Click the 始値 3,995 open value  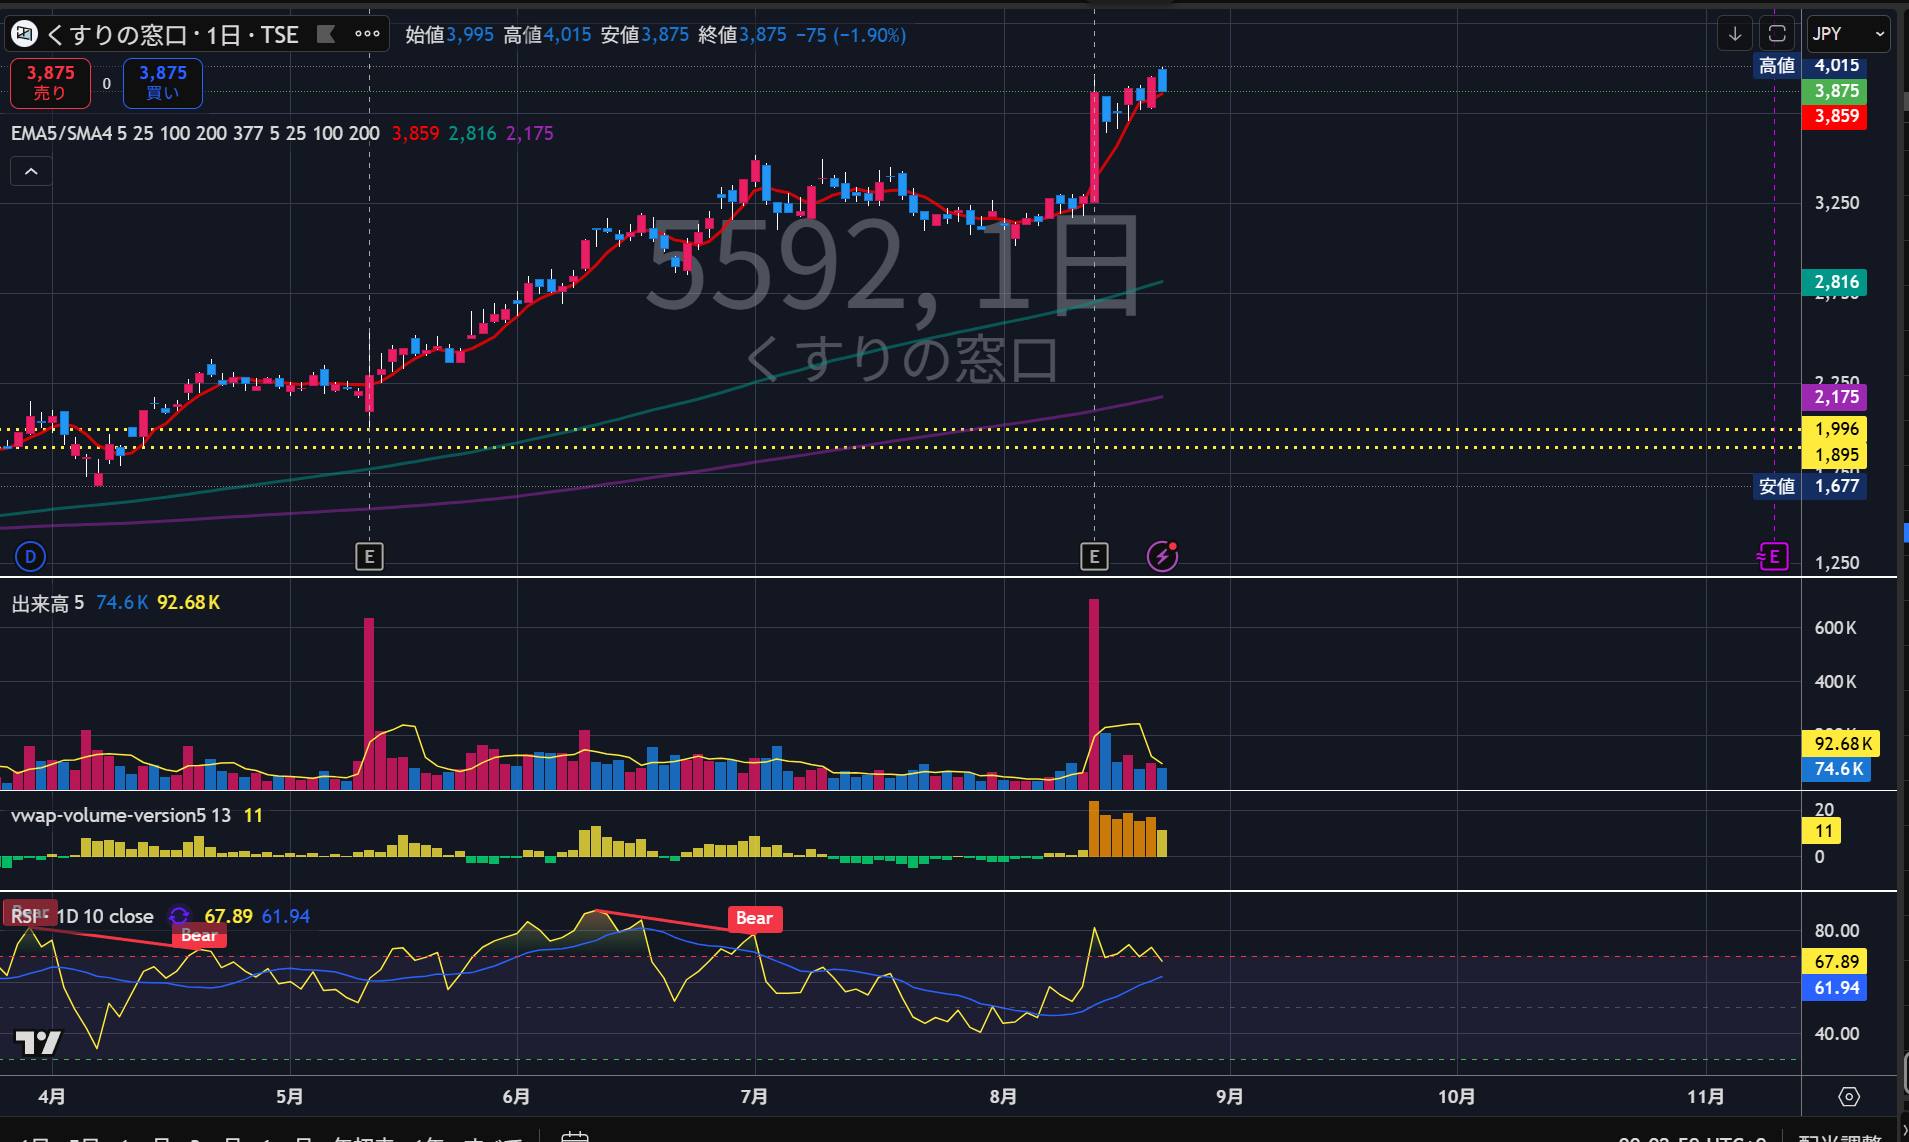[449, 35]
